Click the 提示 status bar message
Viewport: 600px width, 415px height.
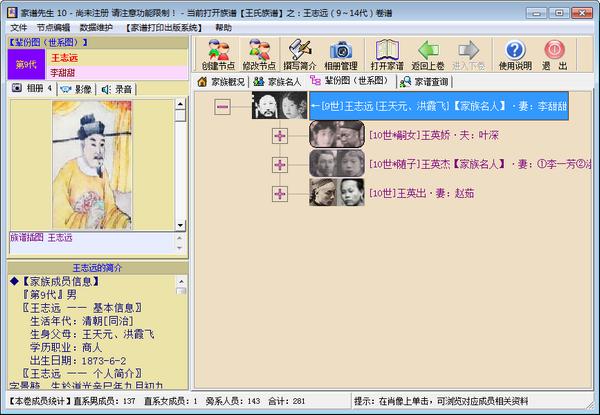(x=441, y=401)
